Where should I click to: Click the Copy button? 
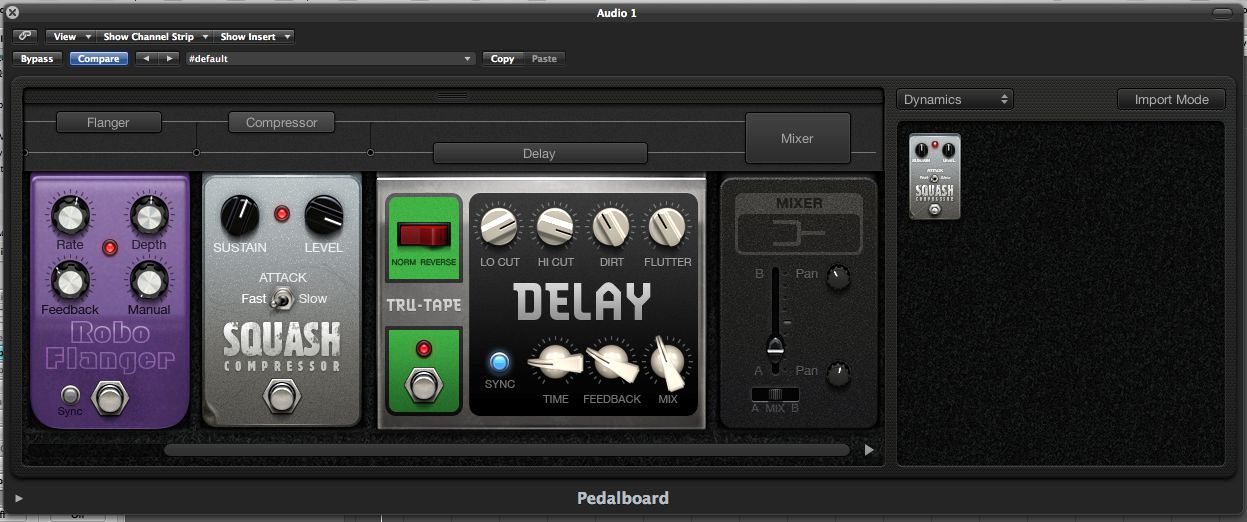502,59
